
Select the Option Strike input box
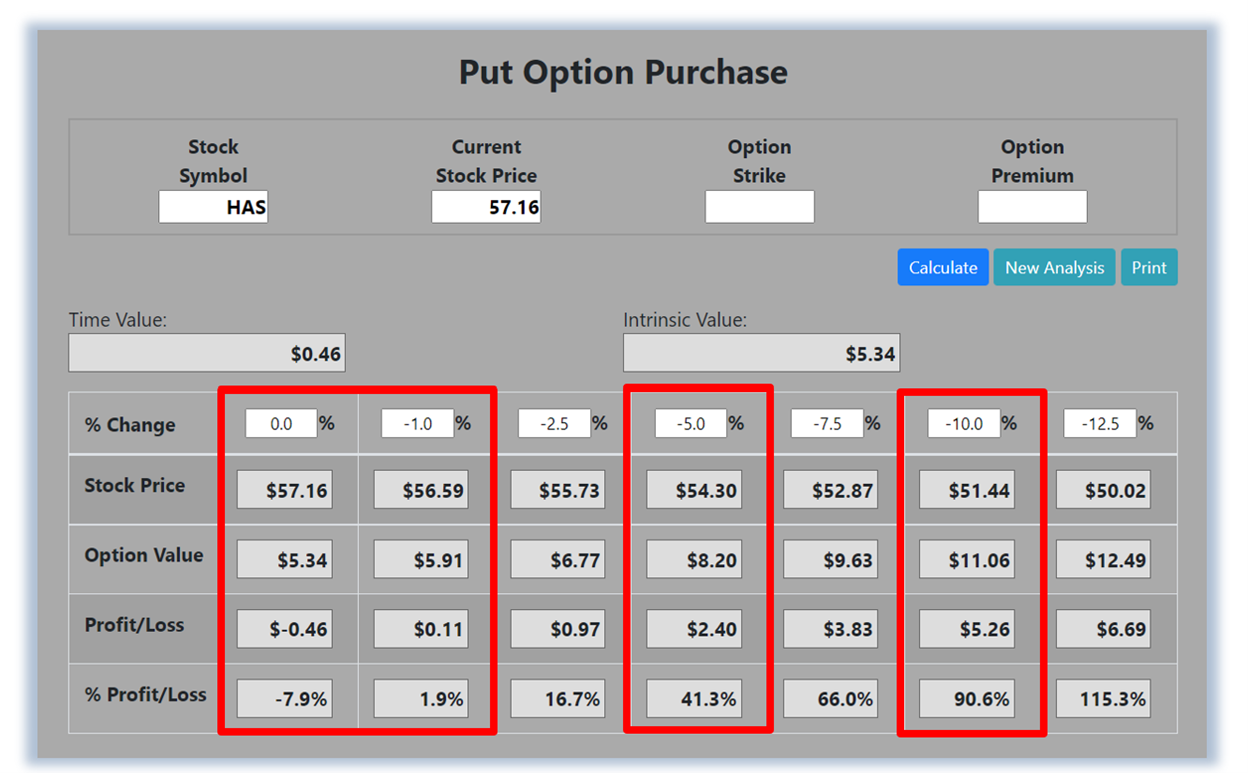pyautogui.click(x=759, y=207)
